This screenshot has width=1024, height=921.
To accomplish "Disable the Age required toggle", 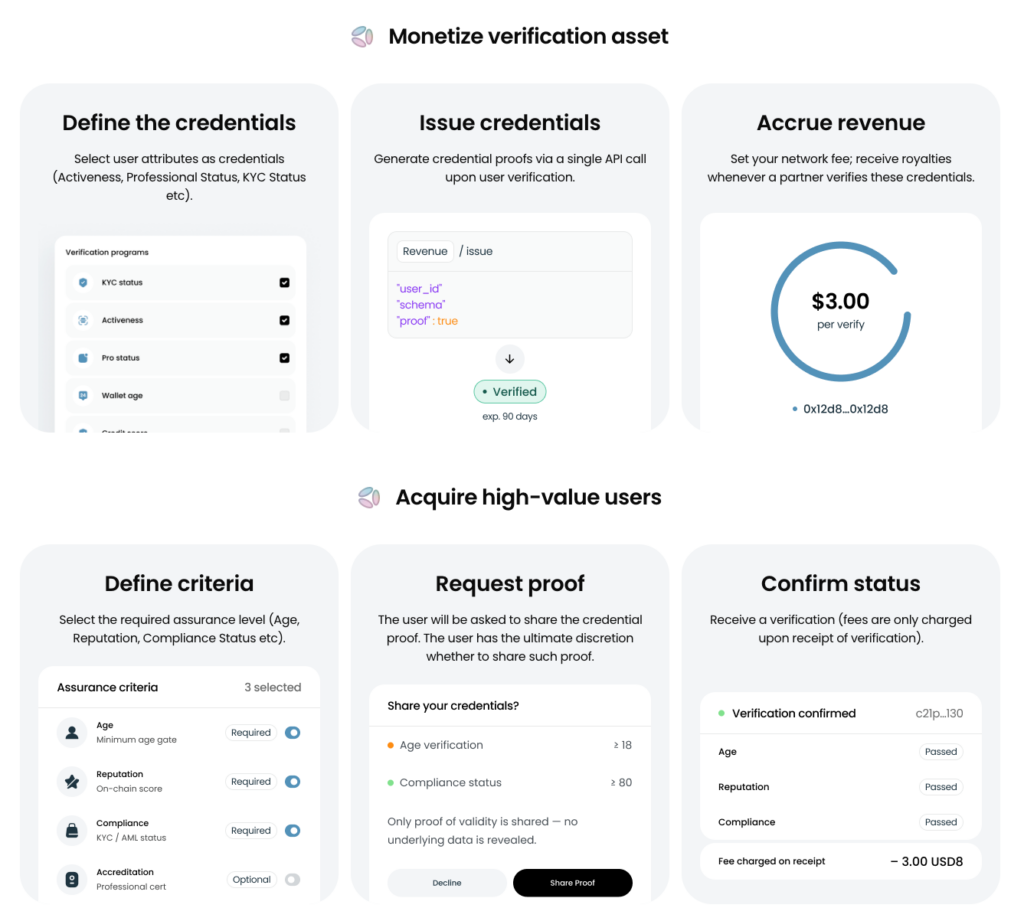I will tap(293, 732).
